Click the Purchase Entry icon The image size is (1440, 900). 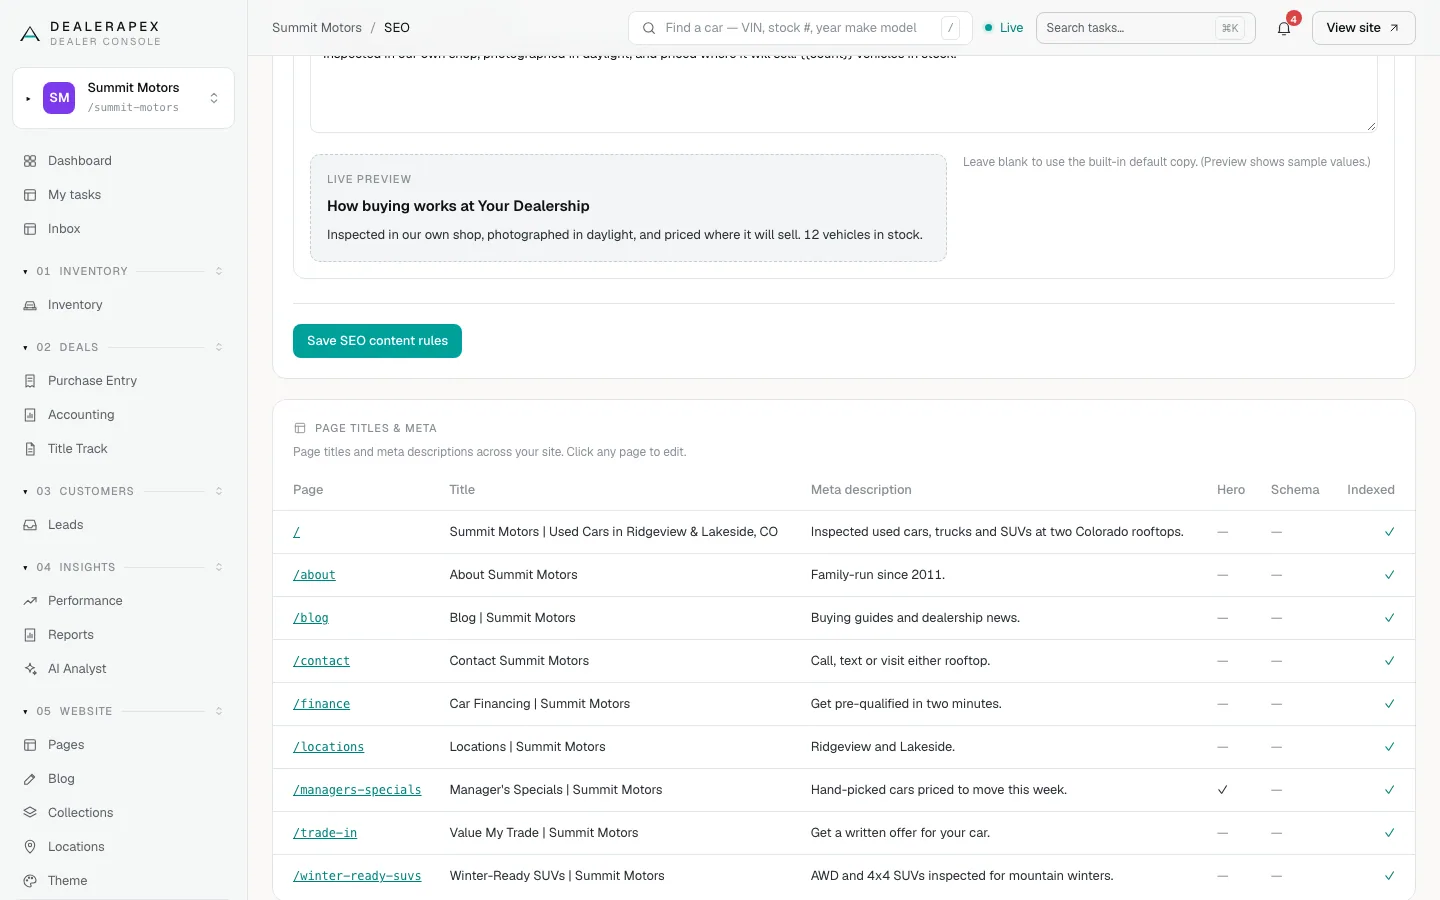point(30,381)
